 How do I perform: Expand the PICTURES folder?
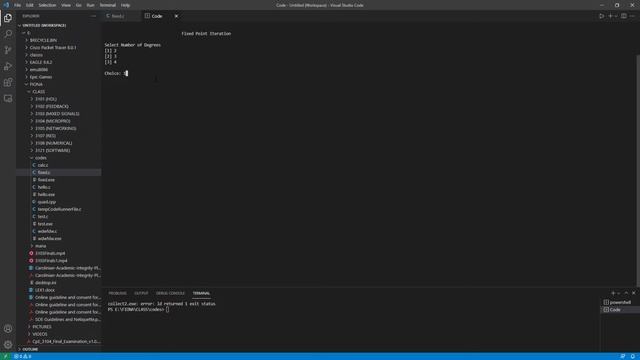(x=42, y=327)
